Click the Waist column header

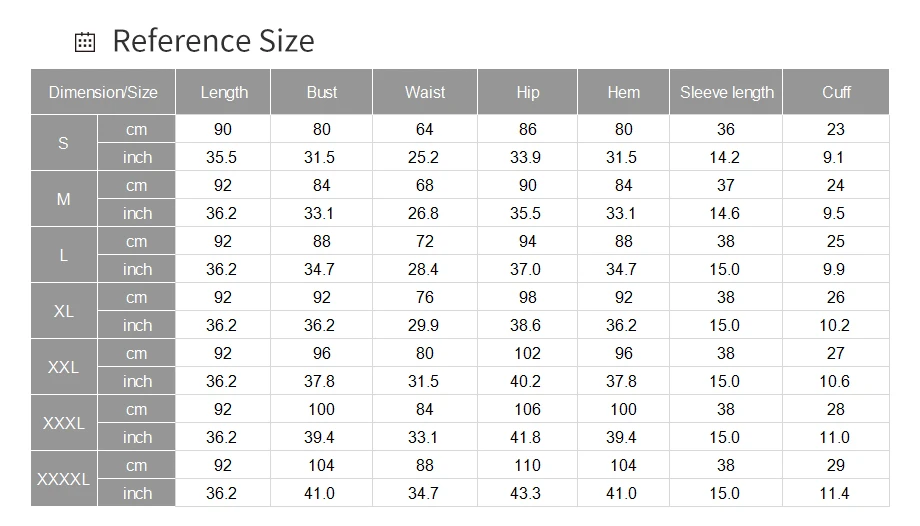425,92
